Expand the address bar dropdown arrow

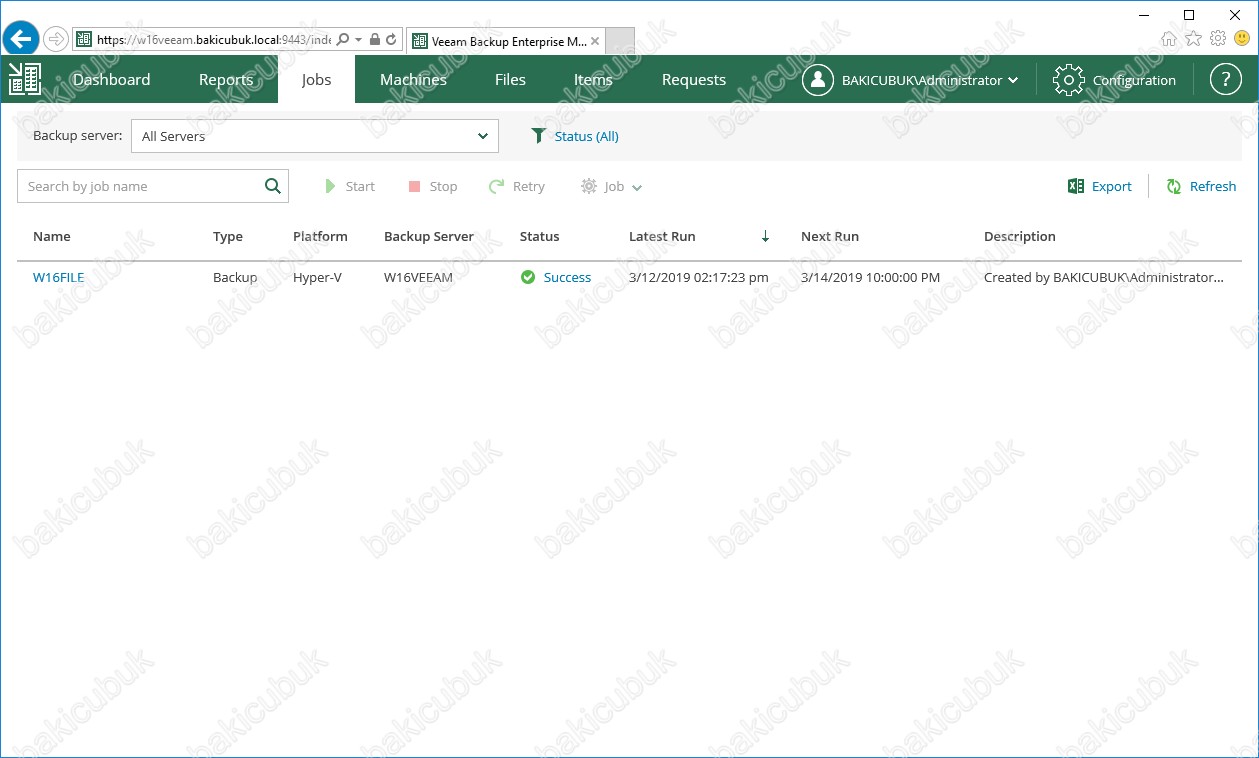(x=358, y=40)
